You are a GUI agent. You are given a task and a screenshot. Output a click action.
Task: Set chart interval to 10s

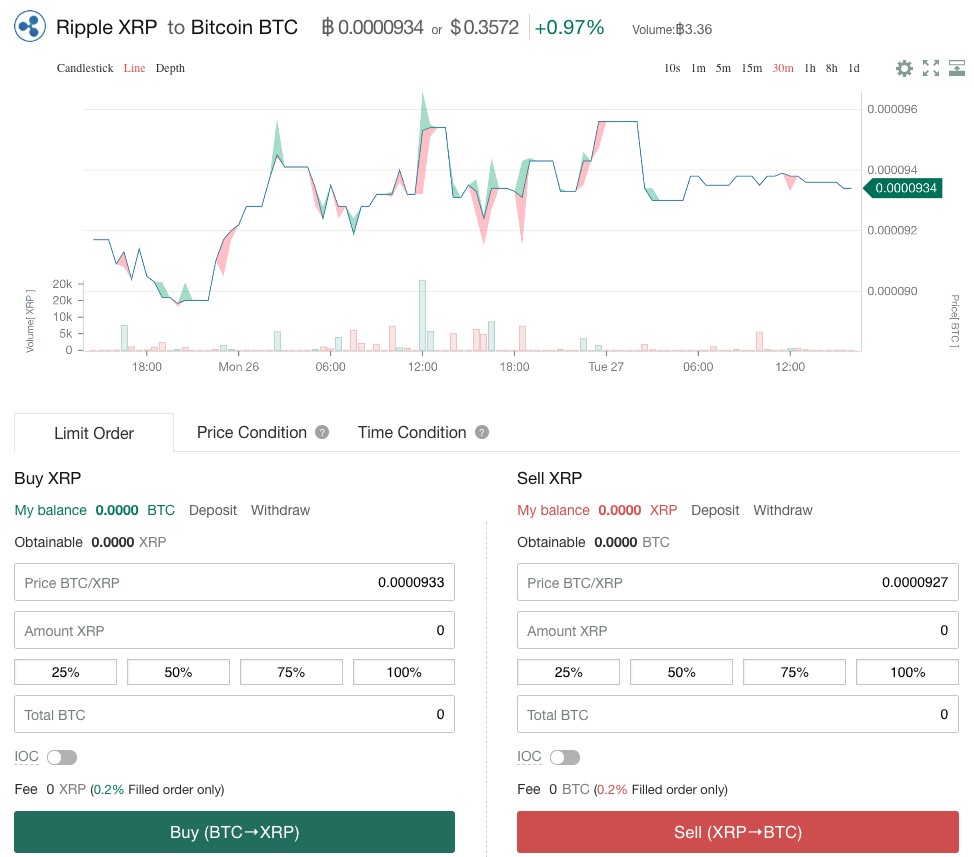point(672,68)
